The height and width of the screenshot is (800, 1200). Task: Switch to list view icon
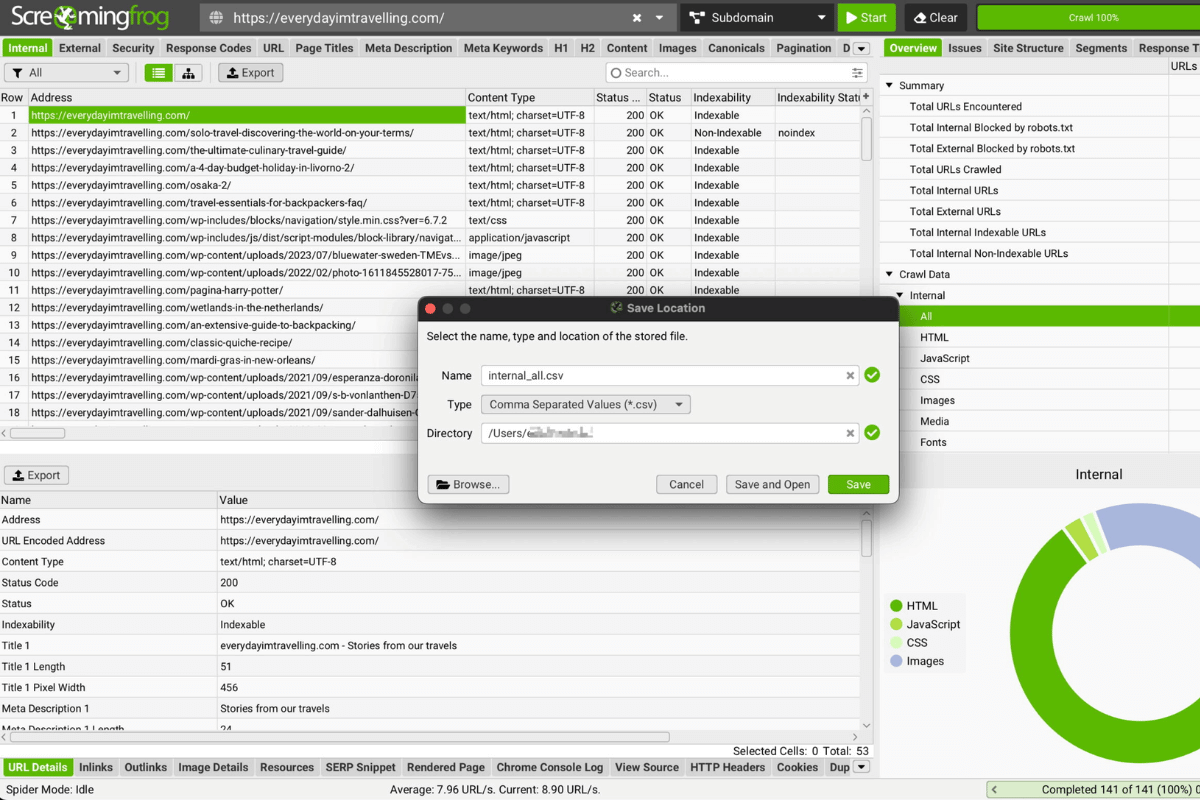coord(158,73)
